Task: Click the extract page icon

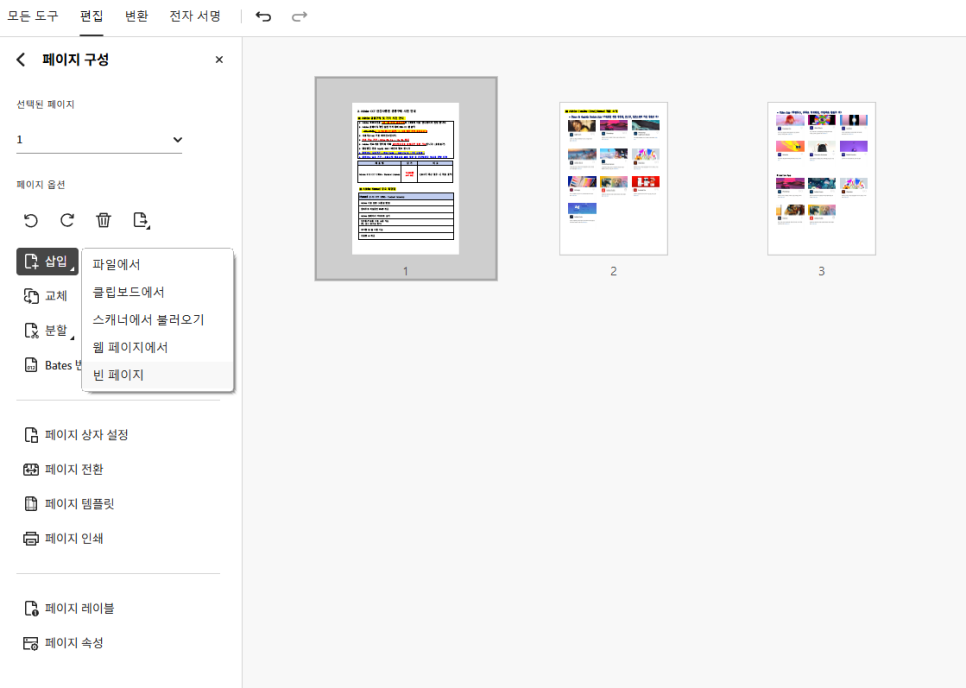Action: (141, 220)
